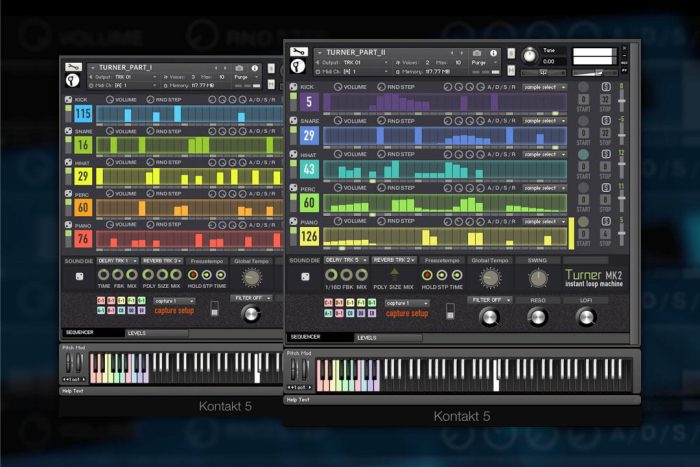Click the KICK VOLUME knob icon in TURNER_PART_II
700x467 pixels.
tap(338, 87)
